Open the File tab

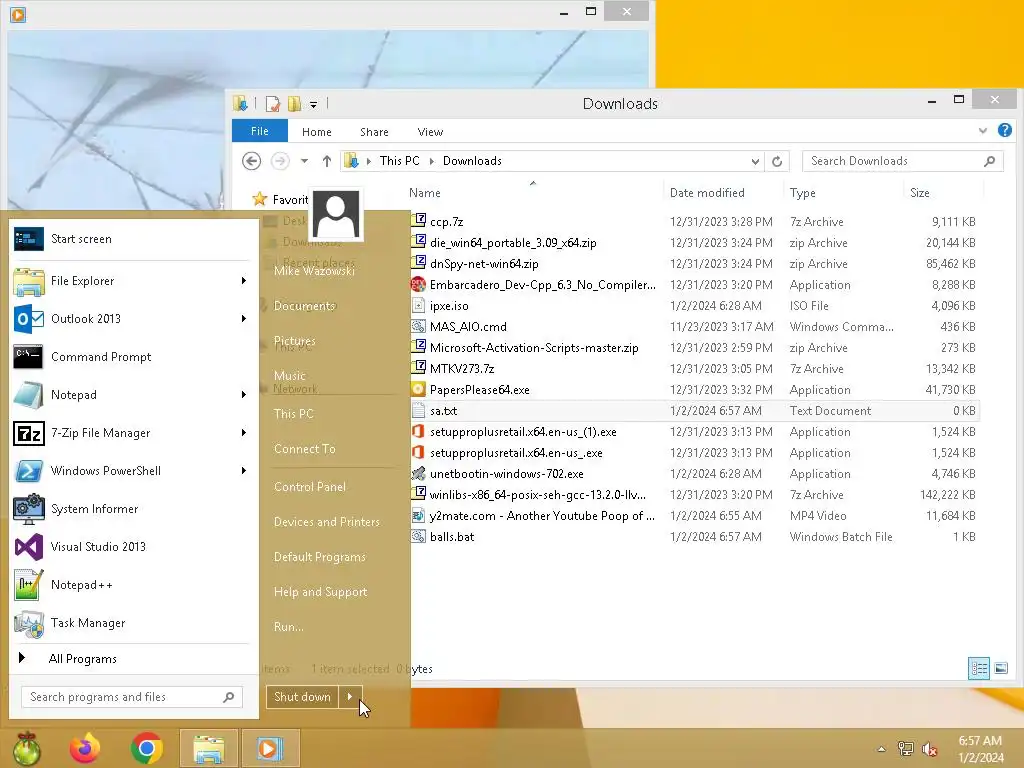click(x=260, y=131)
